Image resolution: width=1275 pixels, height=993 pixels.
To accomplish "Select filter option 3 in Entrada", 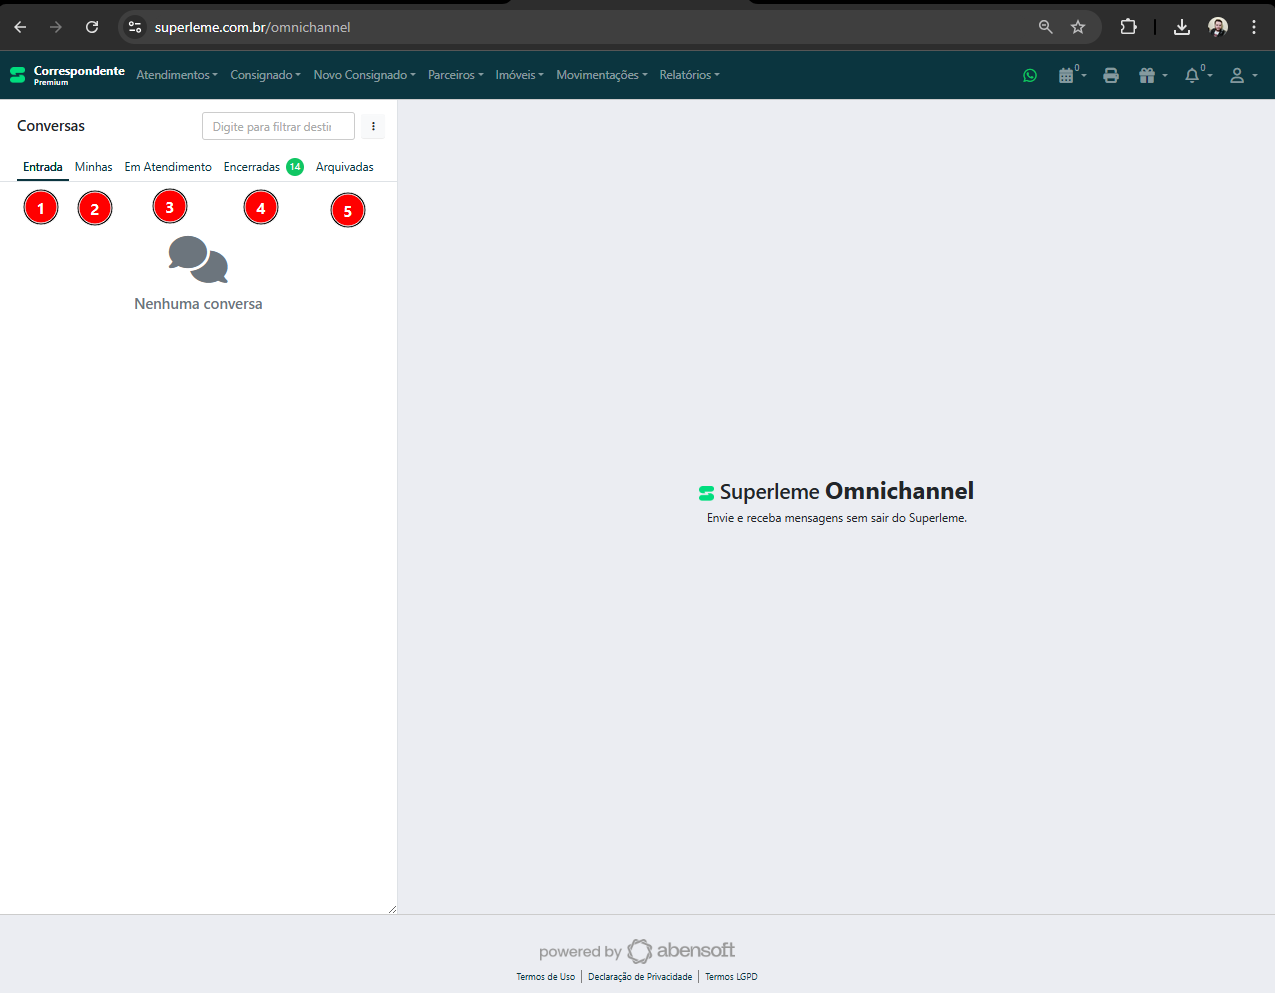I will pos(170,206).
